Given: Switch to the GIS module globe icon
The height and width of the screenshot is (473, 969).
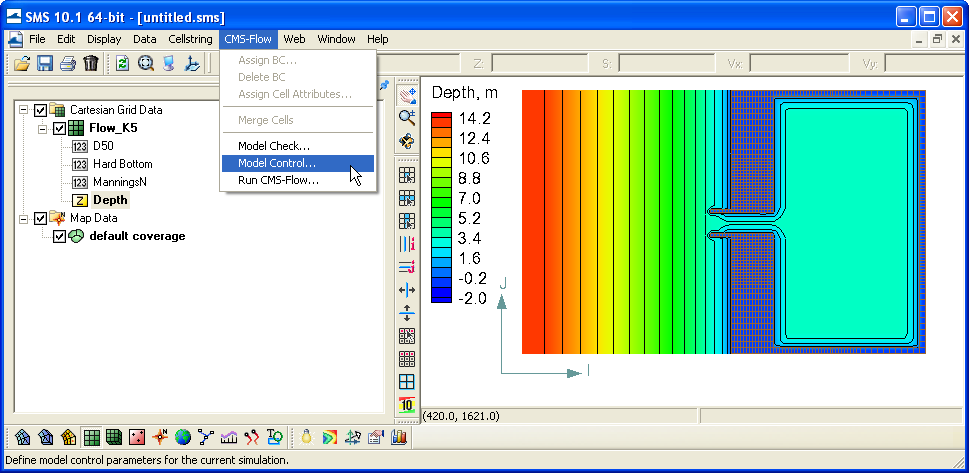Looking at the screenshot, I should pyautogui.click(x=183, y=438).
